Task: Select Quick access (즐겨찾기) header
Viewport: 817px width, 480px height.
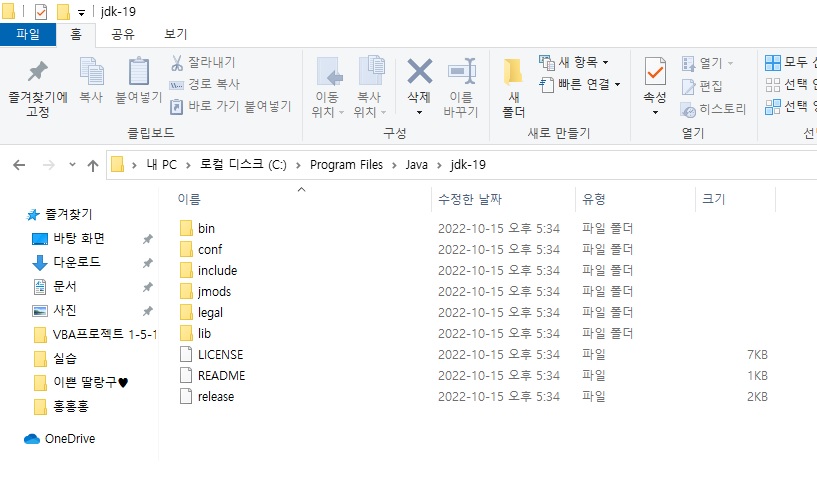Action: click(x=60, y=214)
